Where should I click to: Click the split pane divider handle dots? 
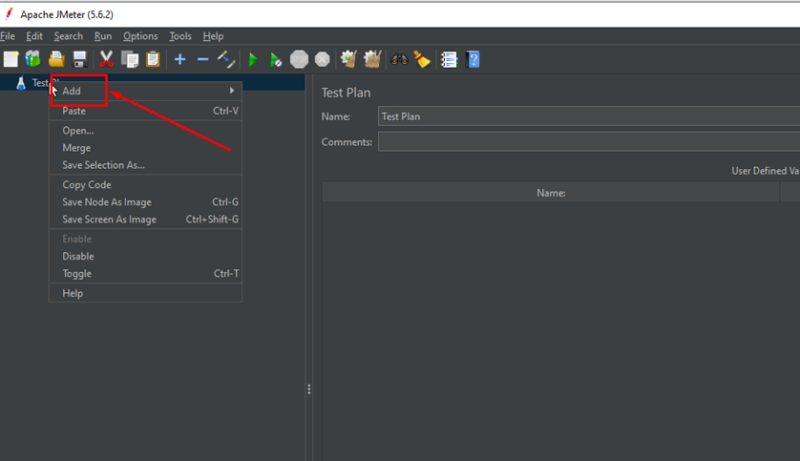coord(309,390)
